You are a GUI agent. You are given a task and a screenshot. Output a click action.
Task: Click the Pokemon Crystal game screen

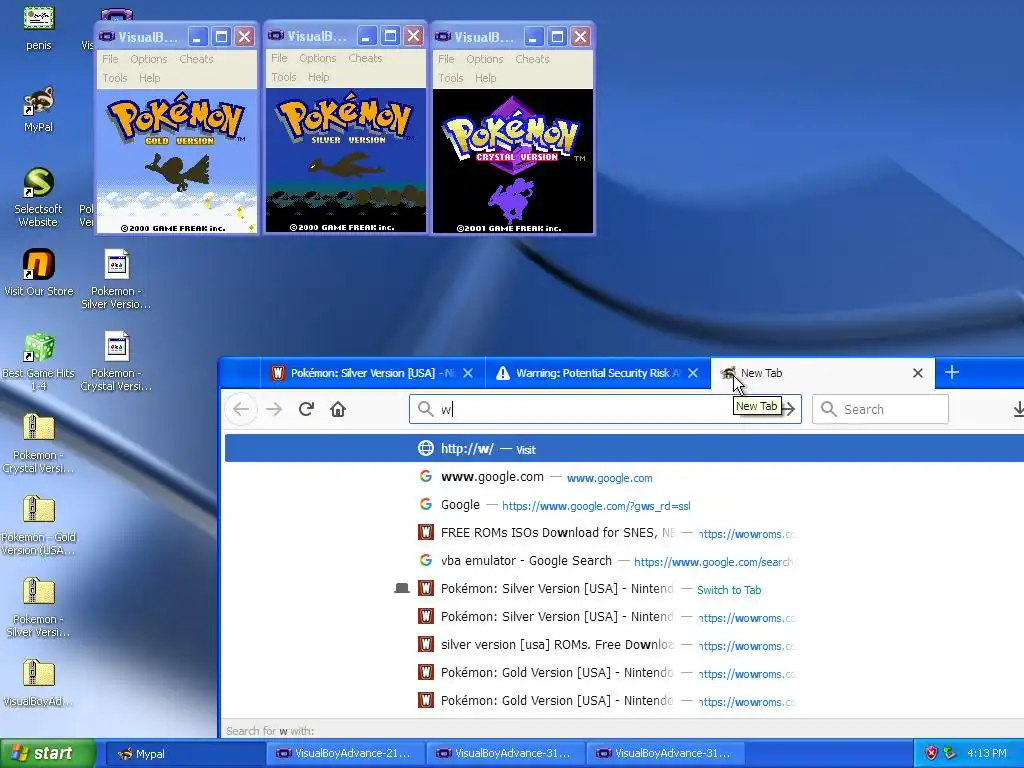pos(513,161)
